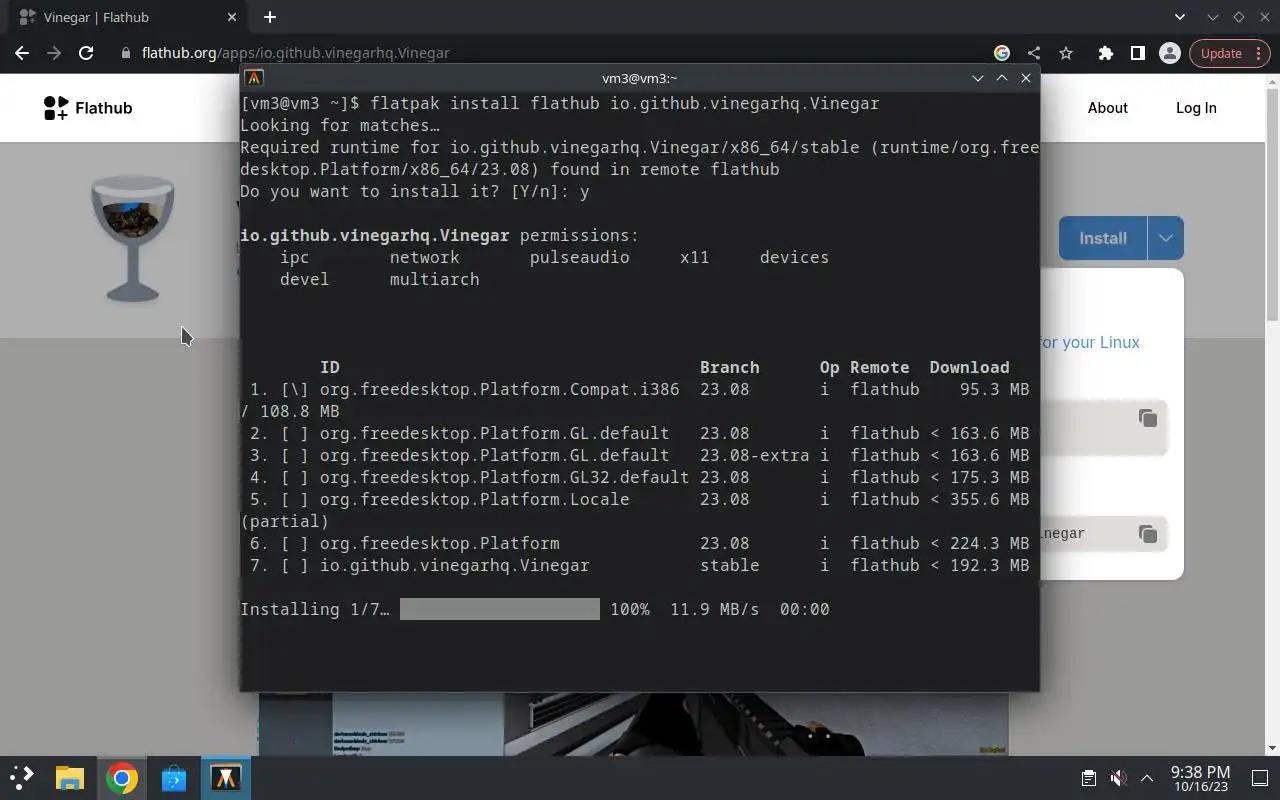Open the software store taskbar icon
Viewport: 1280px width, 800px height.
click(x=174, y=777)
